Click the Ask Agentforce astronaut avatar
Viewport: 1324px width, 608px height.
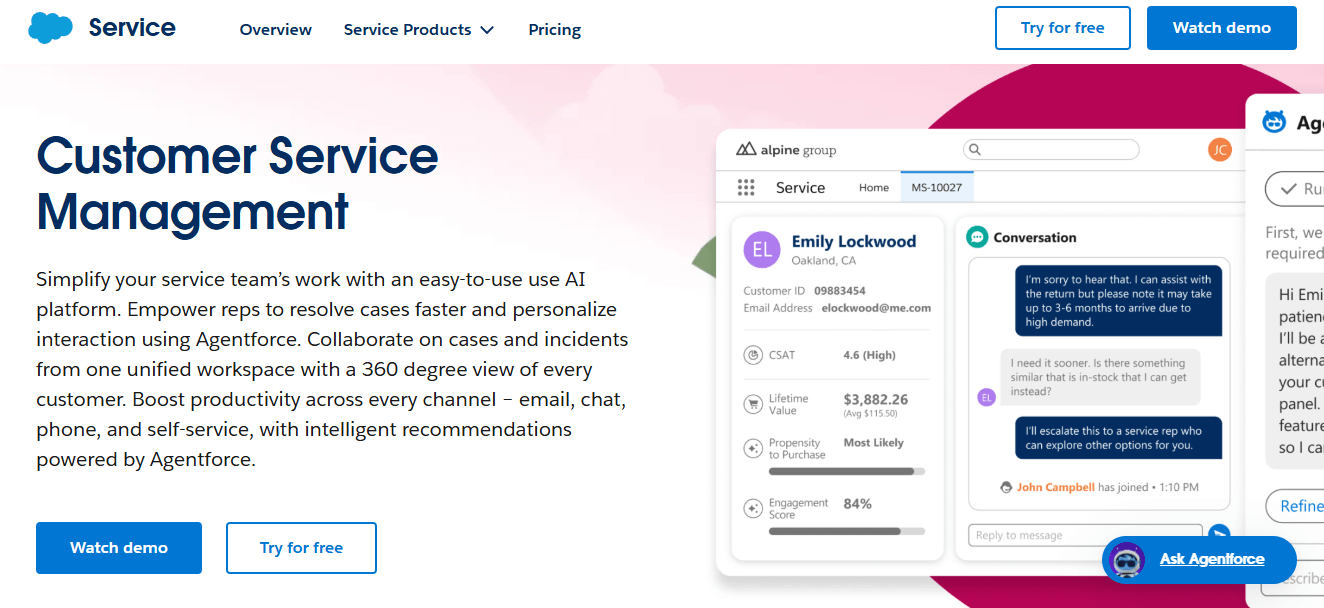pos(1126,559)
